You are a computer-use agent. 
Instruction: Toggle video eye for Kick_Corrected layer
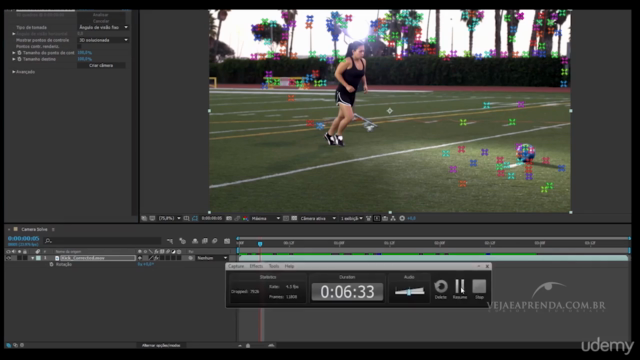pos(8,258)
